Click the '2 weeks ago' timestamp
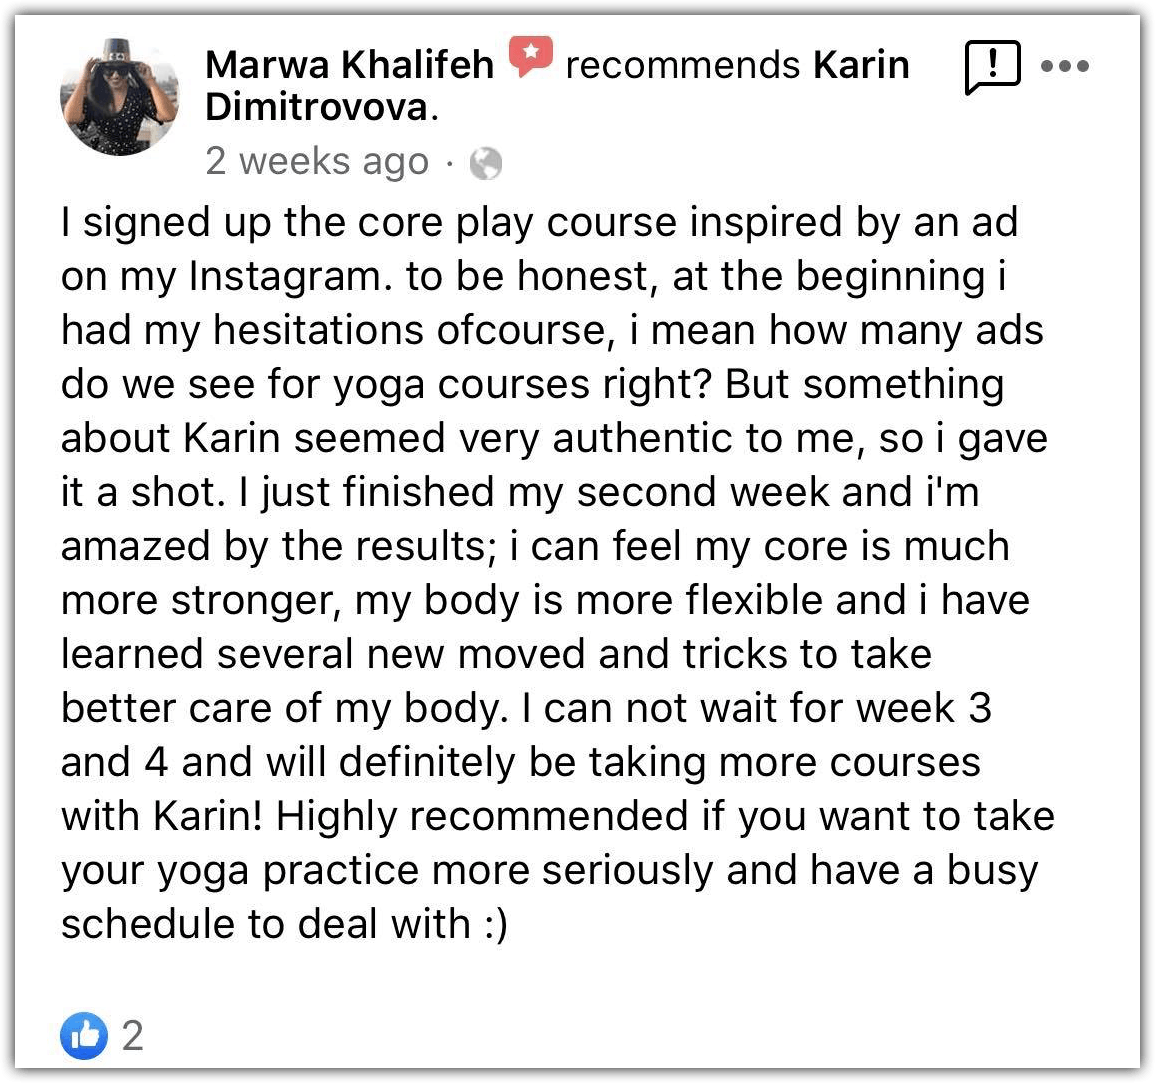This screenshot has width=1155, height=1083. tap(316, 161)
